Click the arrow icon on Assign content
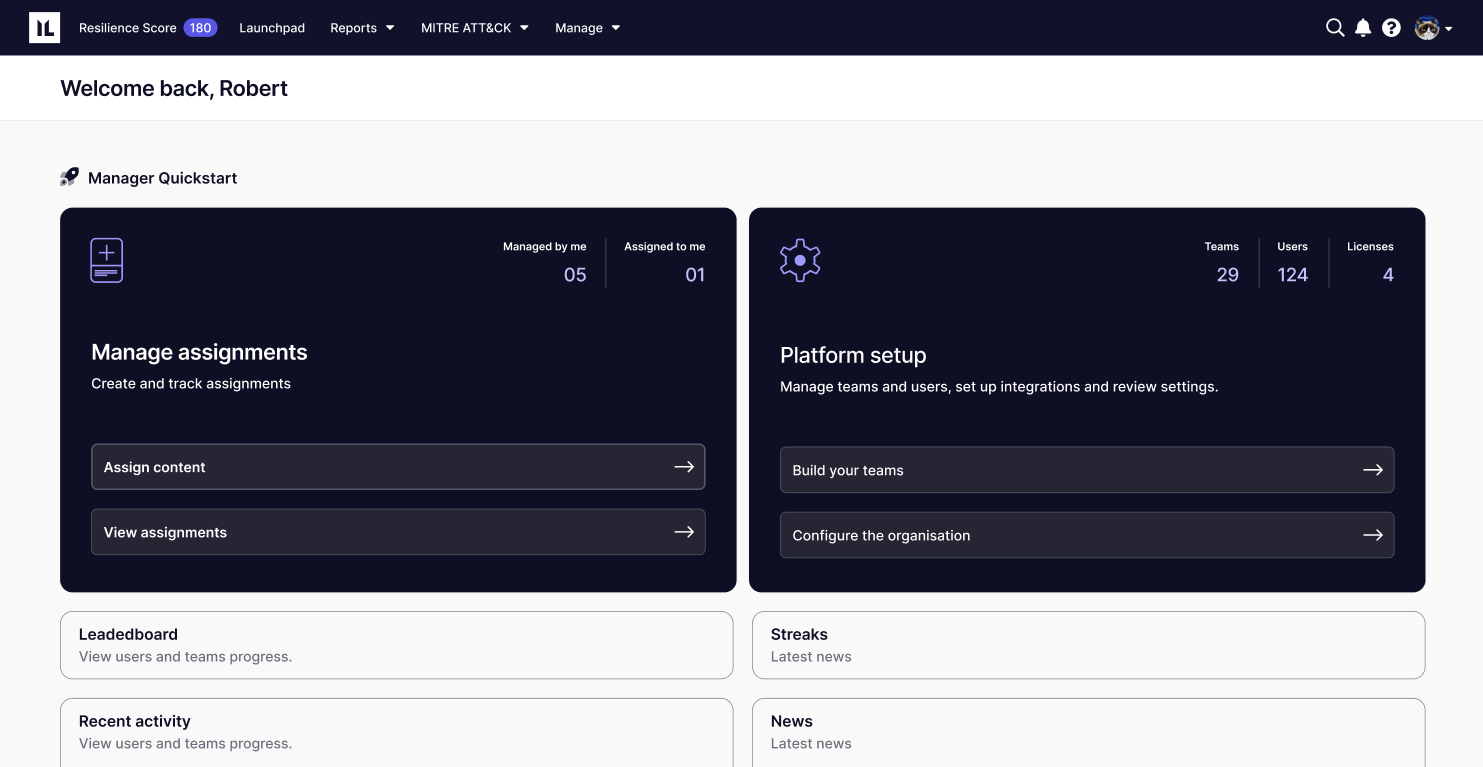The image size is (1483, 767). coord(685,466)
